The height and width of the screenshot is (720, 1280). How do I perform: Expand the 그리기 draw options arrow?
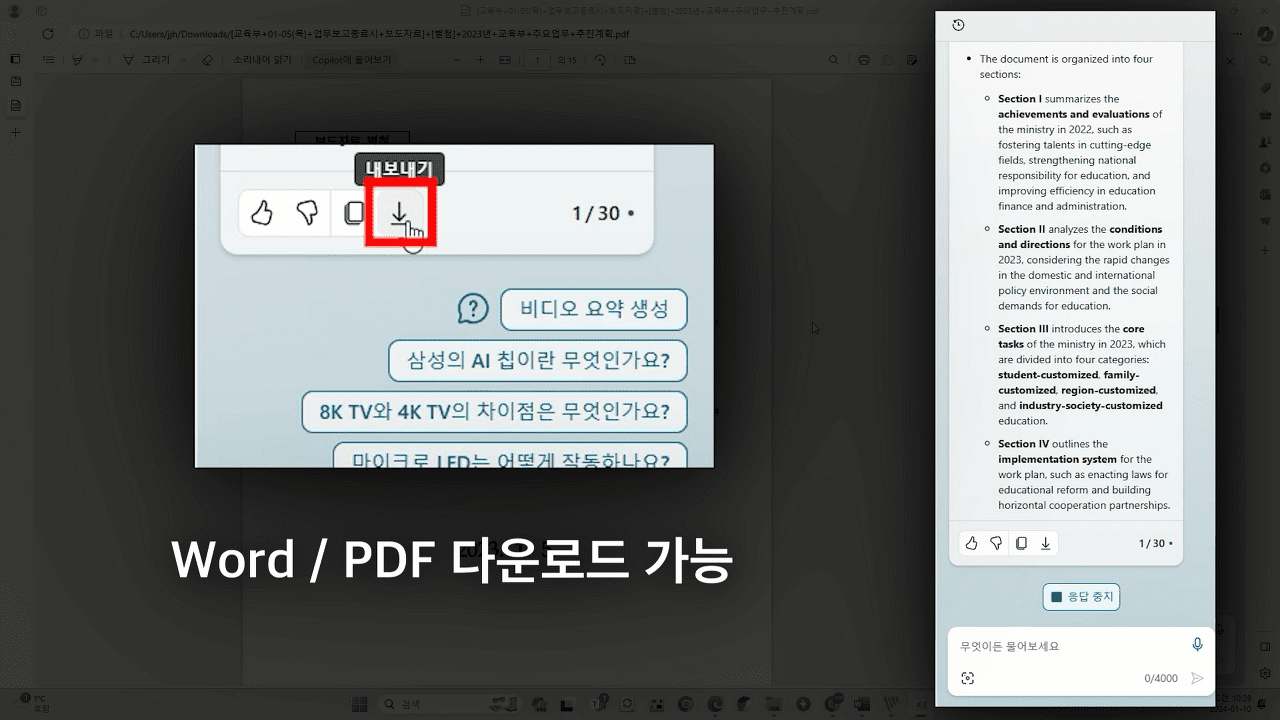pos(181,60)
